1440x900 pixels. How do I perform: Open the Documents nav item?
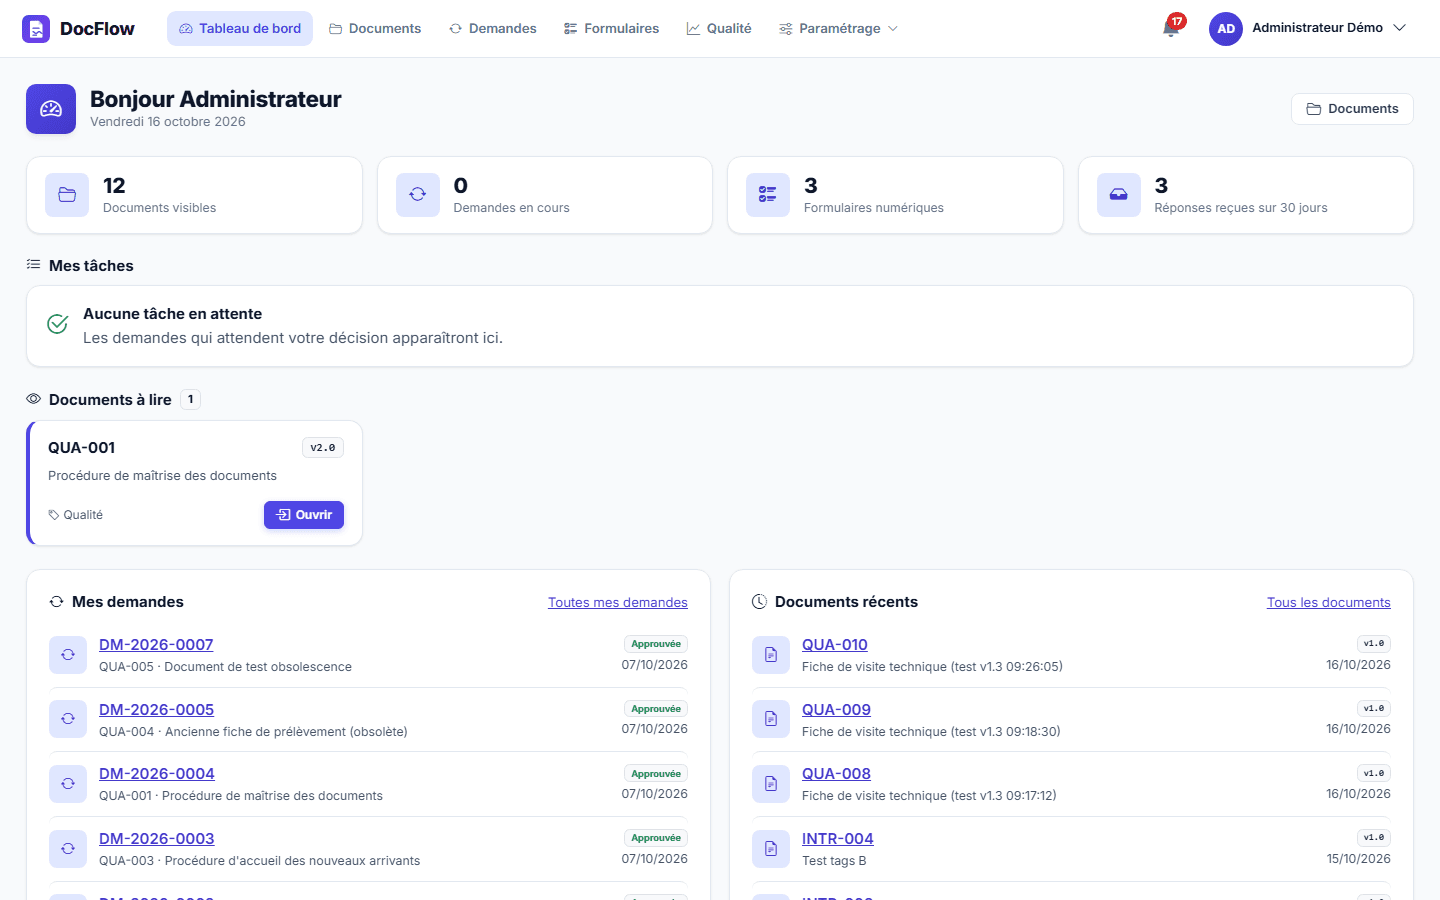coord(375,29)
